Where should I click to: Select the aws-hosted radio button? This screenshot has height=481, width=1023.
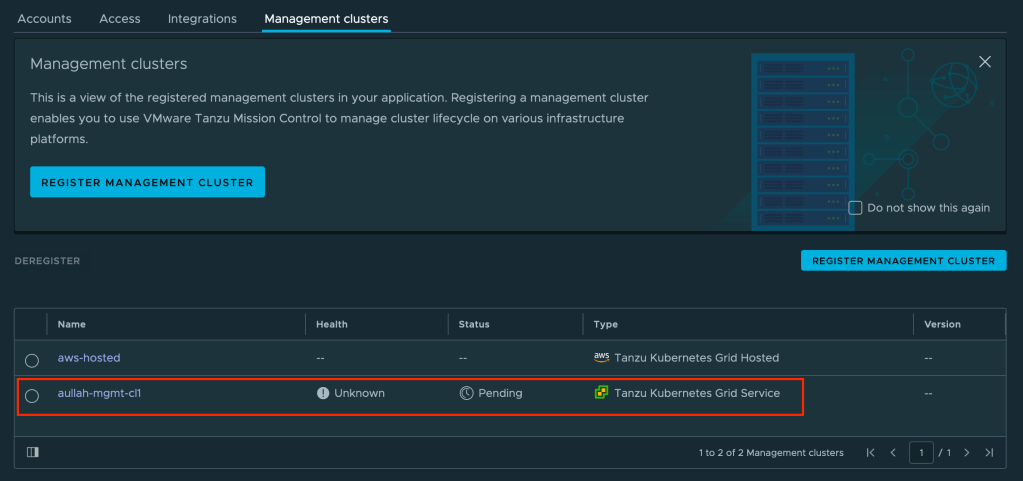point(32,360)
